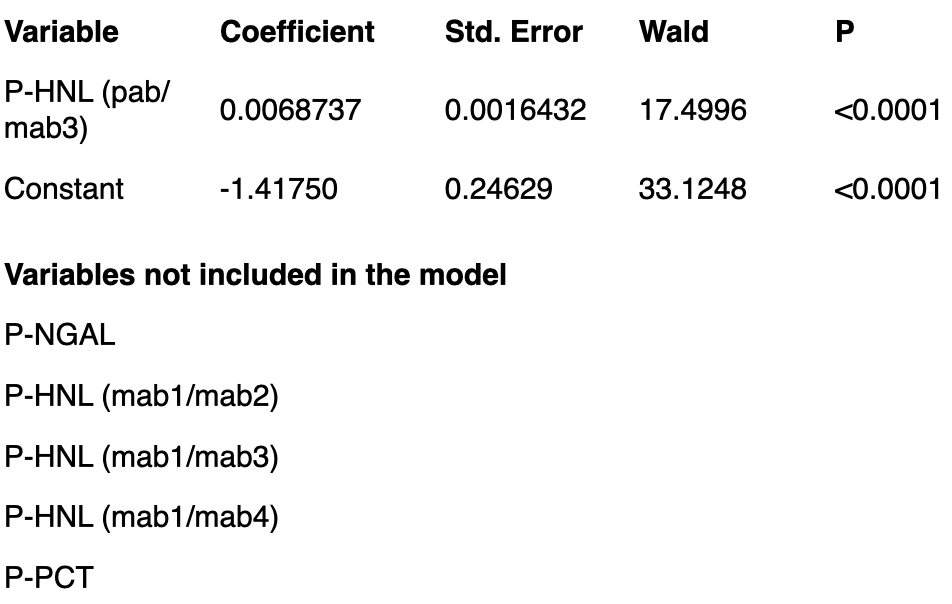Click coefficient value 0.0068737
Viewport: 952px width, 604px height.
tap(290, 110)
